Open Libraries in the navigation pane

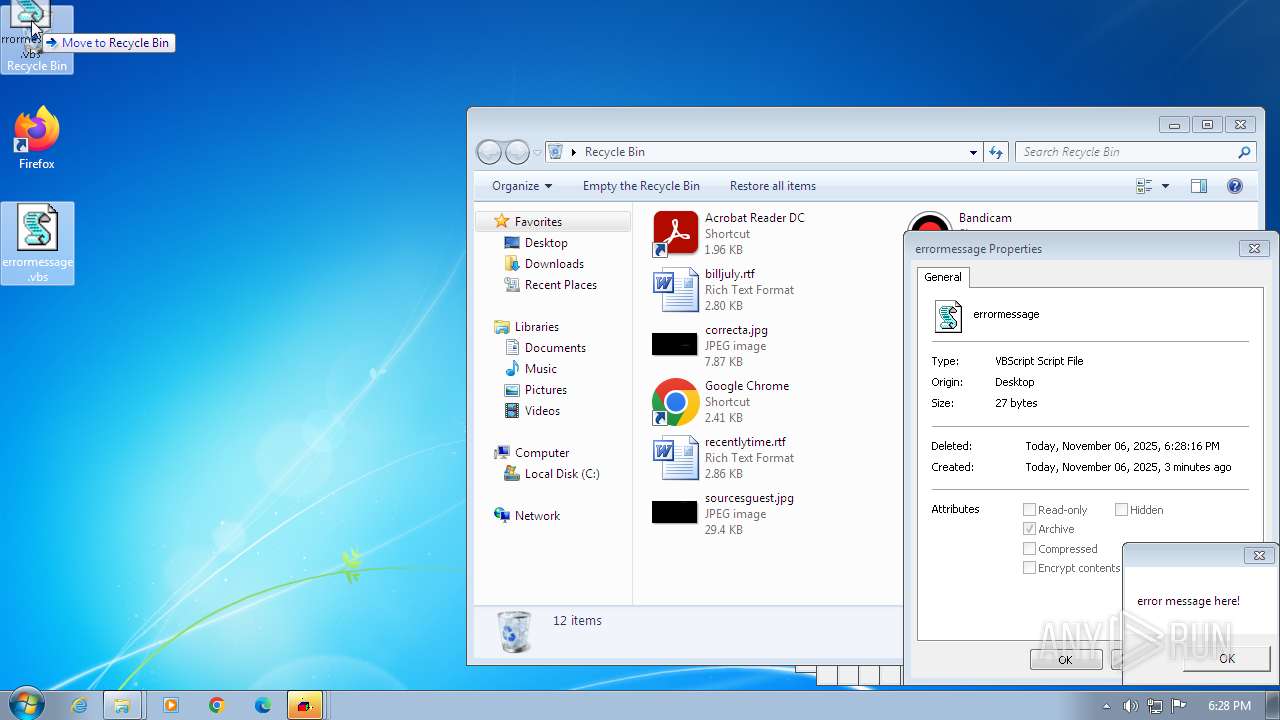[x=536, y=327]
